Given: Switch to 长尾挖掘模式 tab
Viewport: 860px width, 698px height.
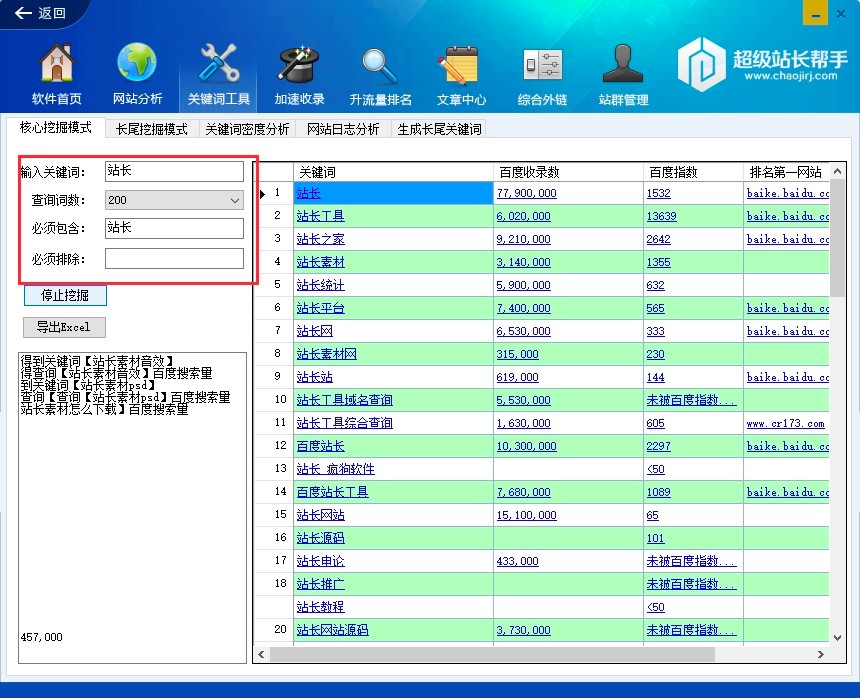Looking at the screenshot, I should click(x=151, y=129).
